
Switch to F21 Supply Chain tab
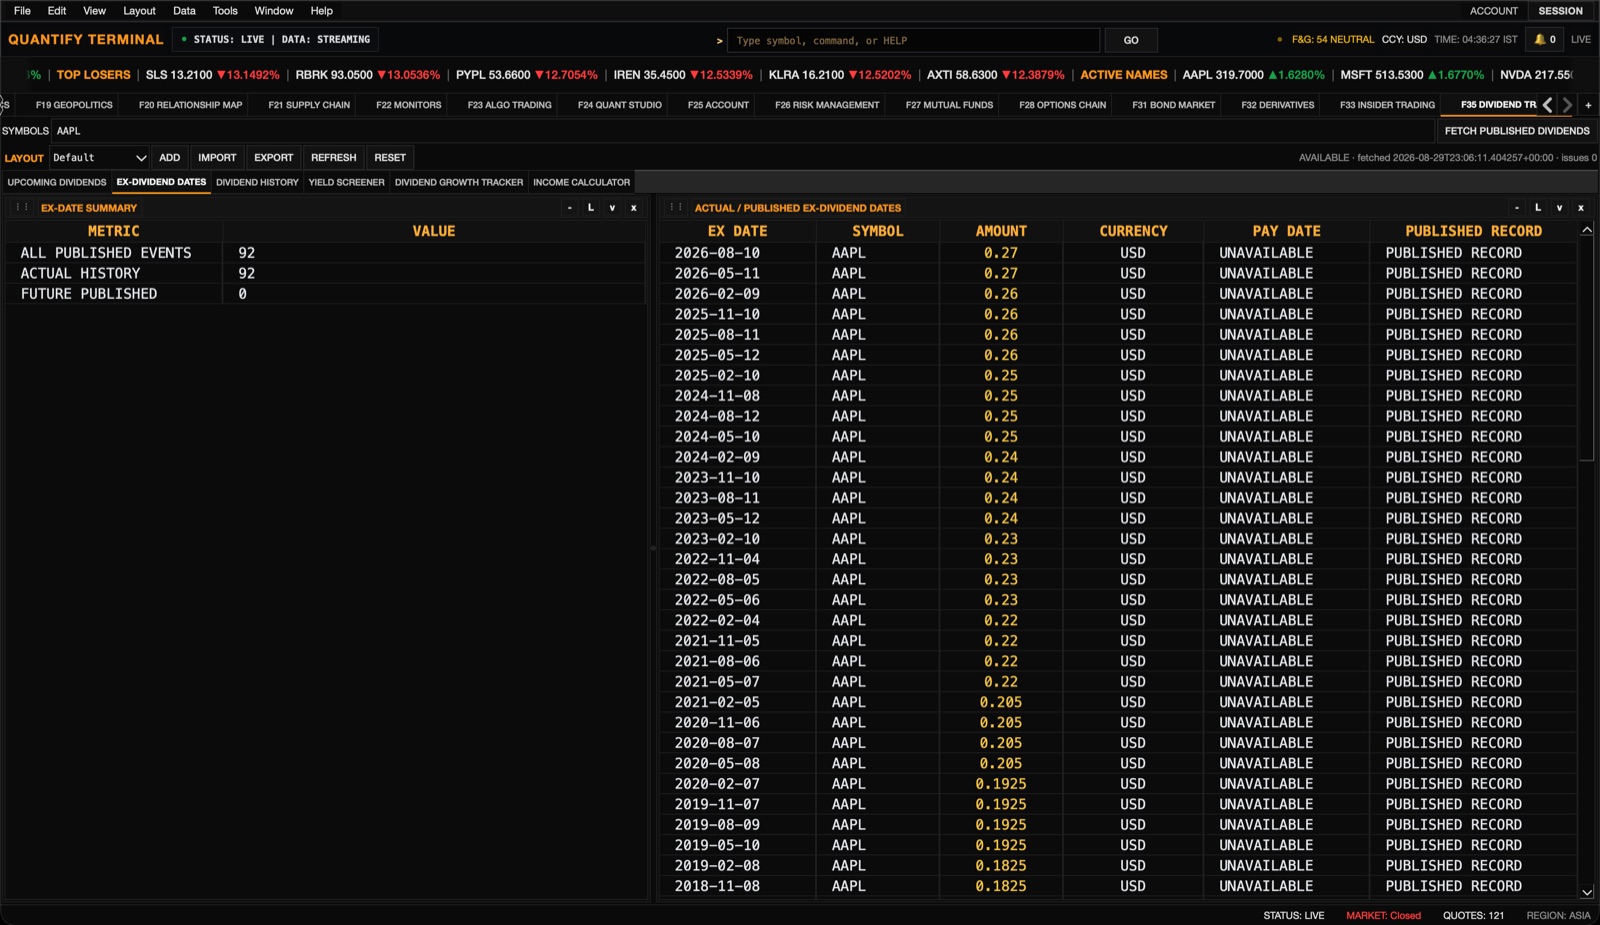309,105
